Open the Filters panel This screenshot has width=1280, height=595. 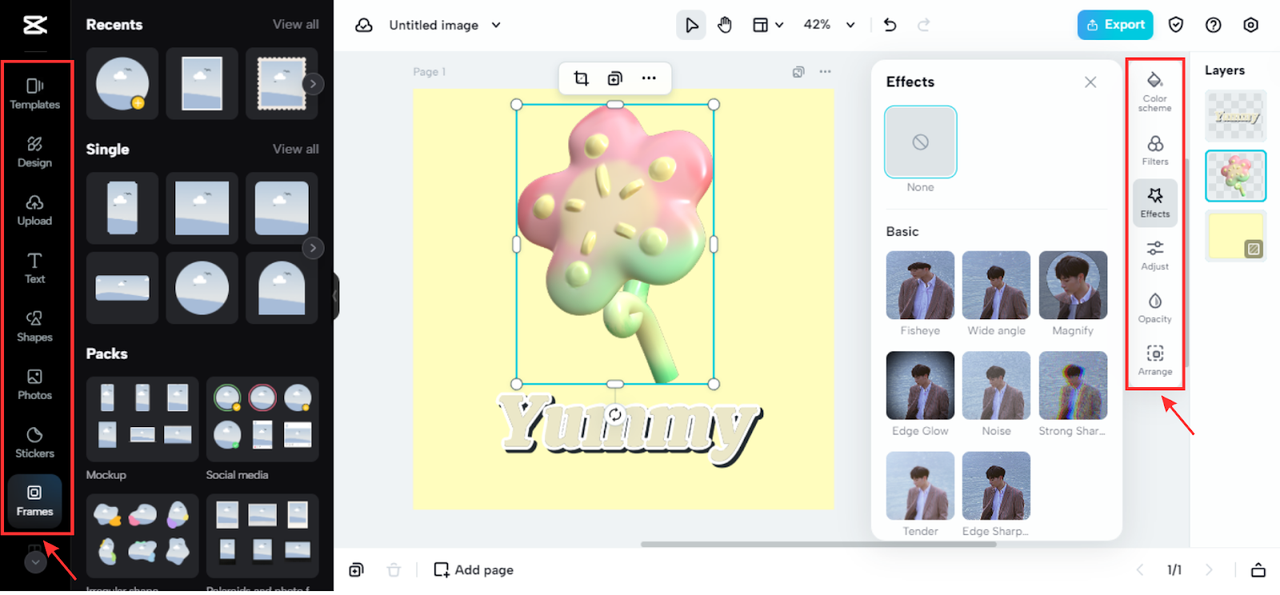coord(1155,150)
